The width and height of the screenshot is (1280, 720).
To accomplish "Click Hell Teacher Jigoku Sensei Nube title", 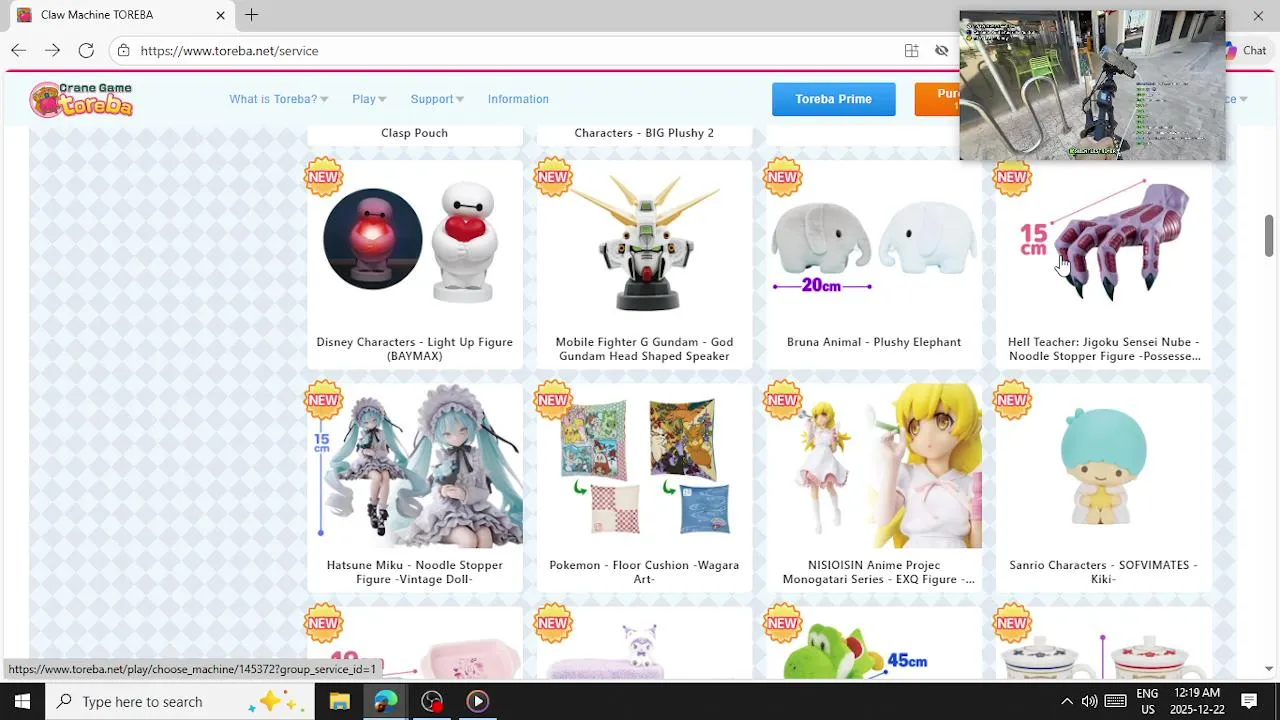I will [x=1104, y=349].
